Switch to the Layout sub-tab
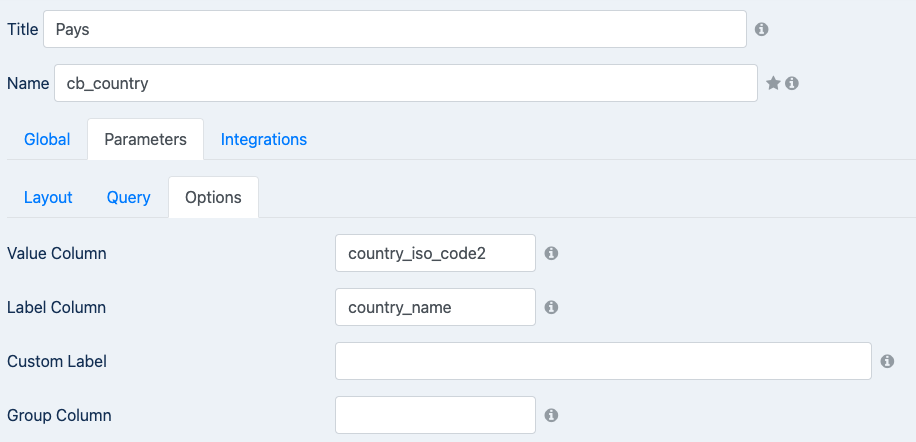This screenshot has width=916, height=442. point(48,197)
